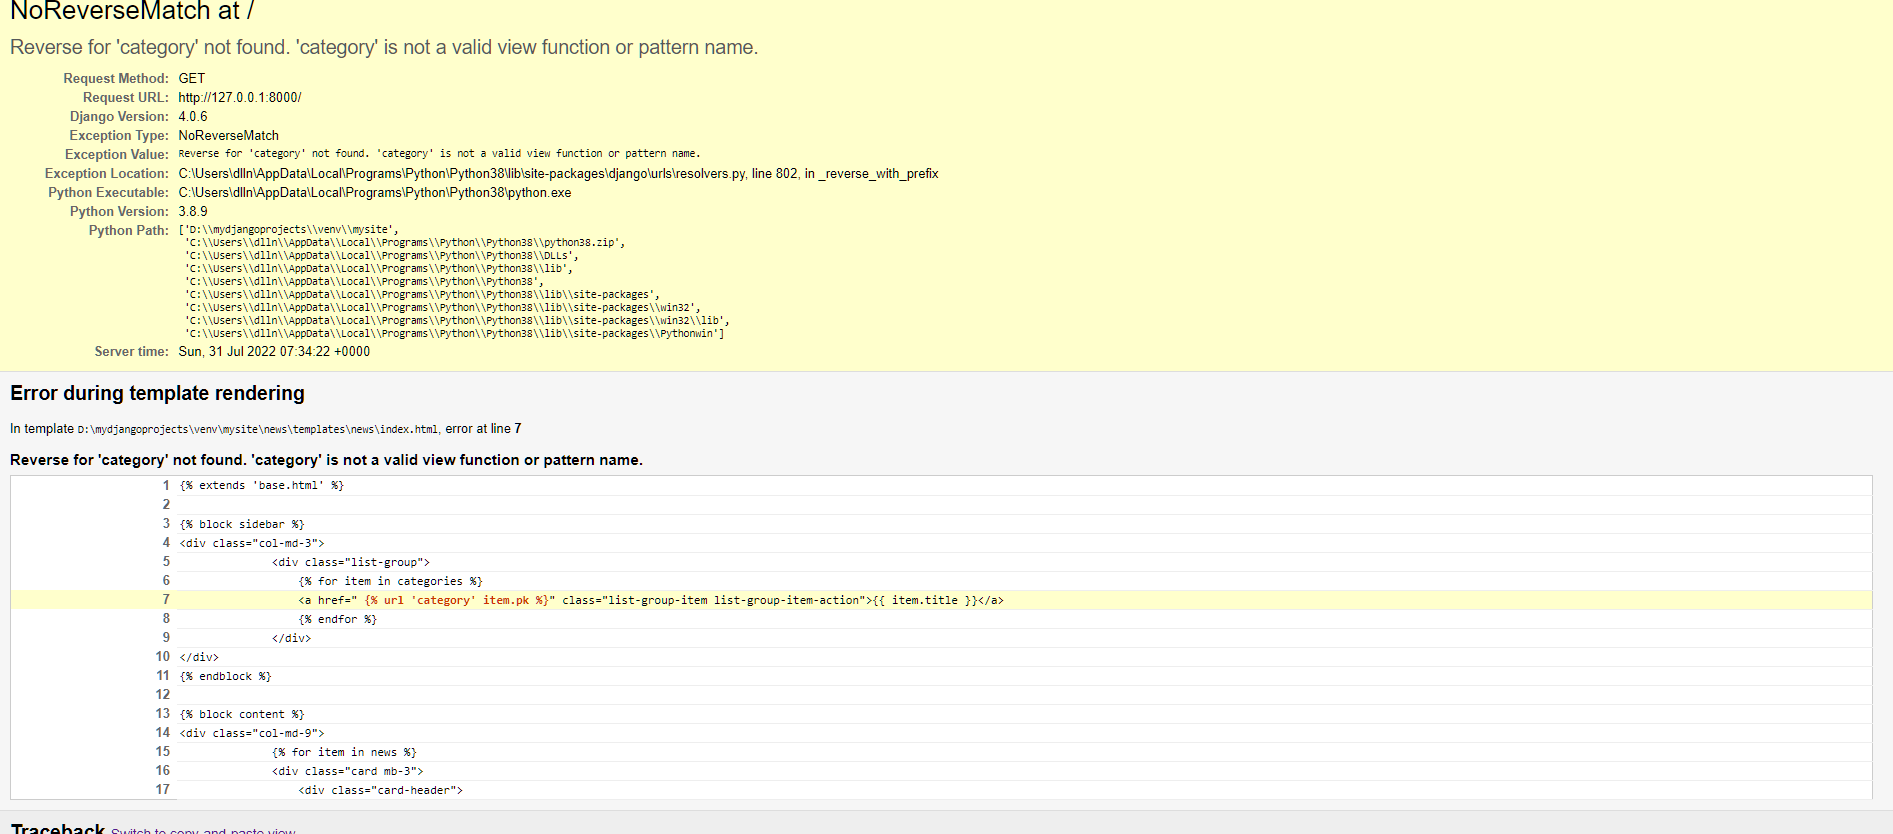This screenshot has height=834, width=1893.
Task: Click the 'Request URL:' label
Action: [x=126, y=97]
